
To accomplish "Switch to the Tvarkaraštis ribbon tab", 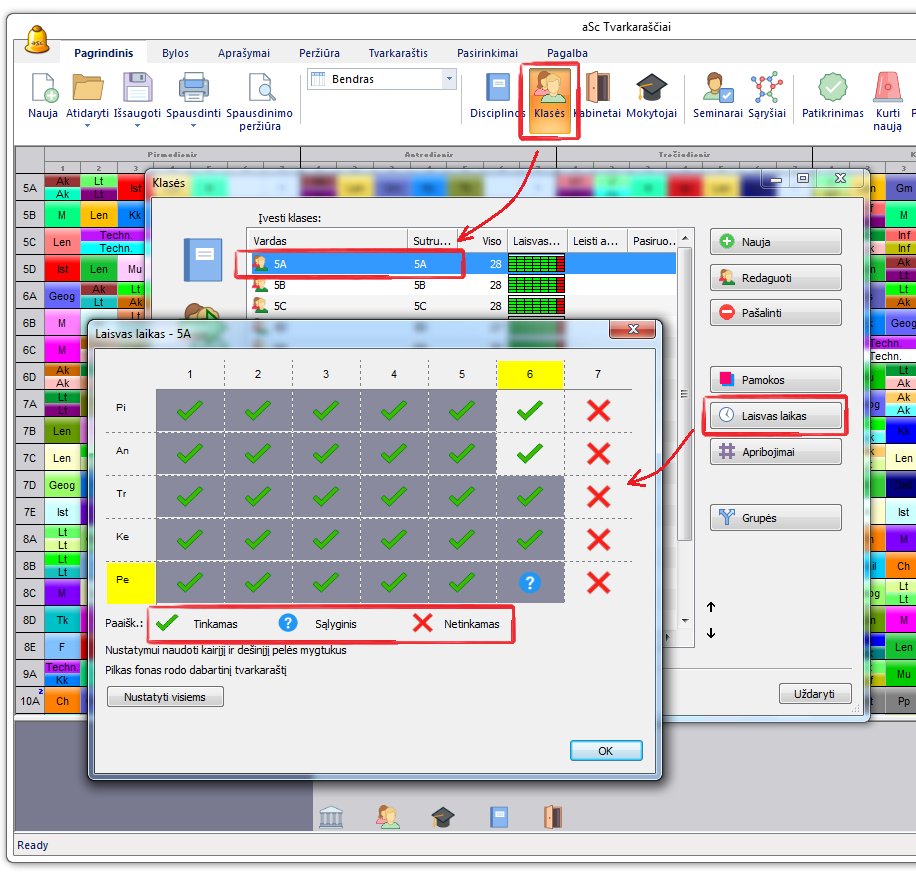I will tap(397, 53).
